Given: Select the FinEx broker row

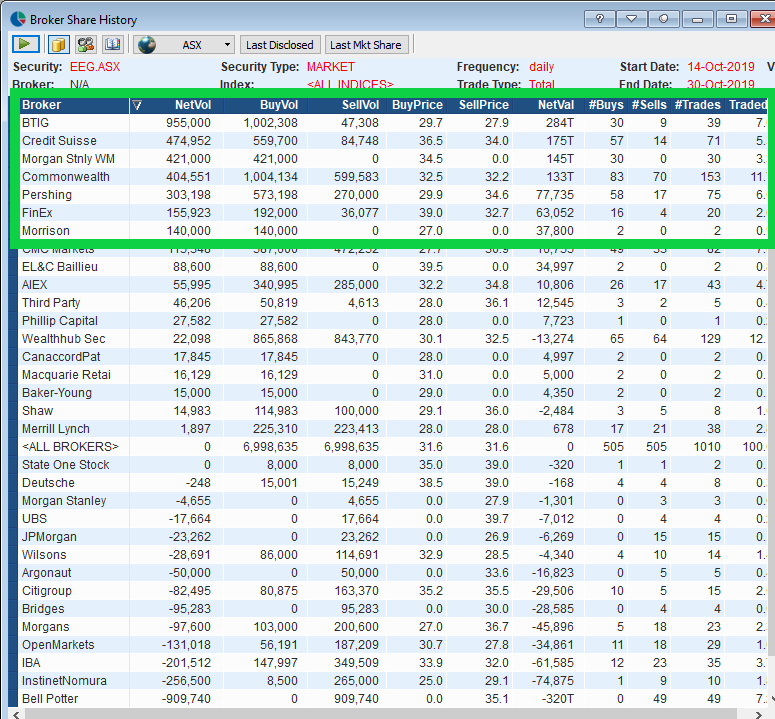Looking at the screenshot, I should click(x=393, y=213).
